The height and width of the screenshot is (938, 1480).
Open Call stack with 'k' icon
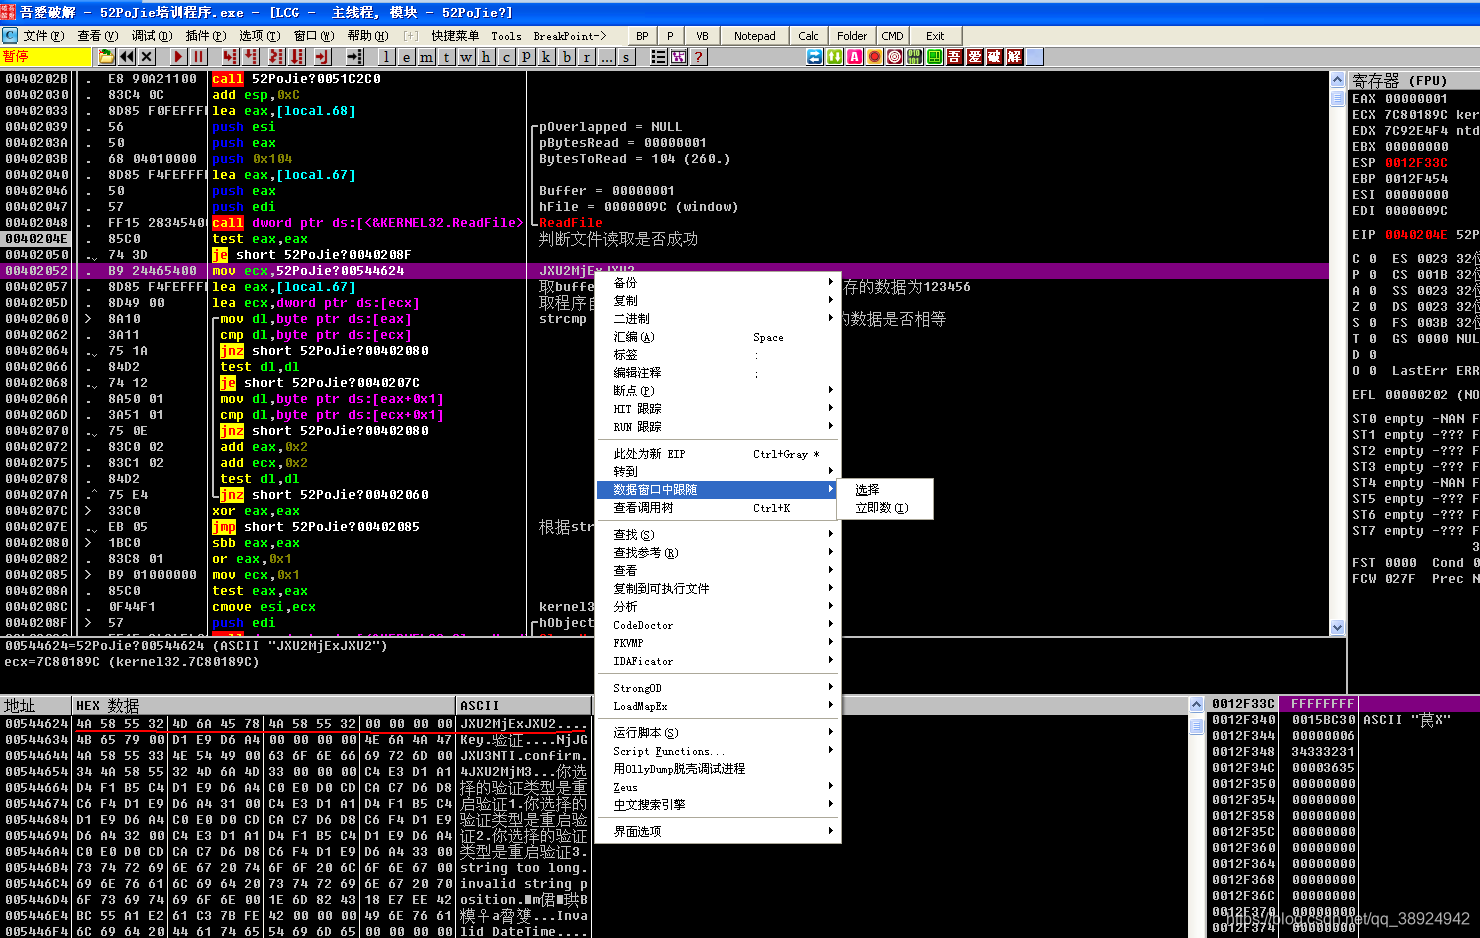546,57
